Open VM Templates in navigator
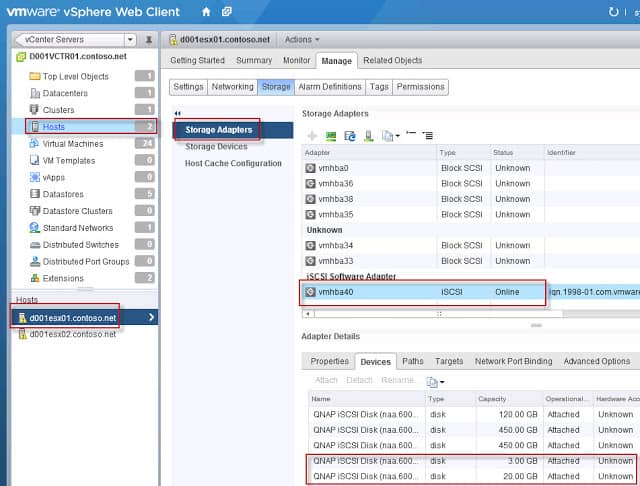Image resolution: width=640 pixels, height=486 pixels. (x=69, y=160)
